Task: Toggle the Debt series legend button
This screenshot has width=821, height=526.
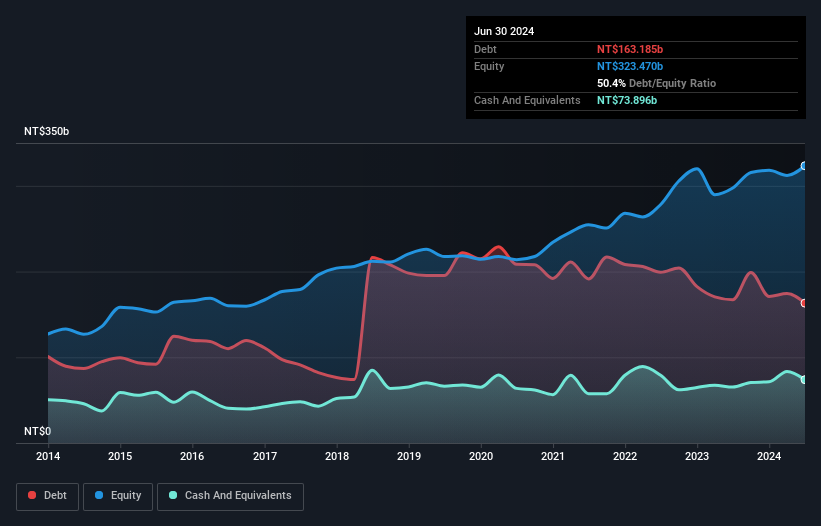Action: pos(48,496)
